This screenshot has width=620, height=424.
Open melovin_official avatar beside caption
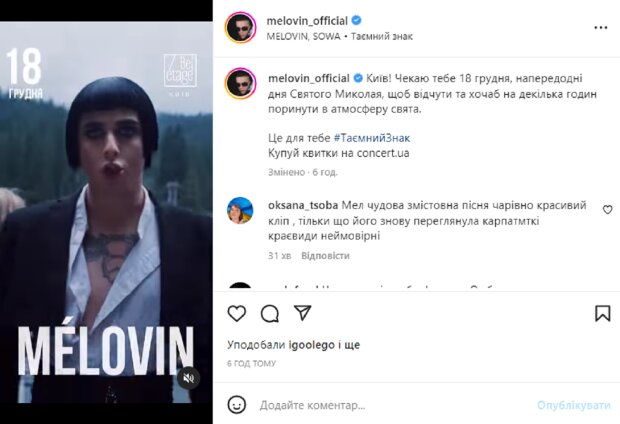coord(240,83)
